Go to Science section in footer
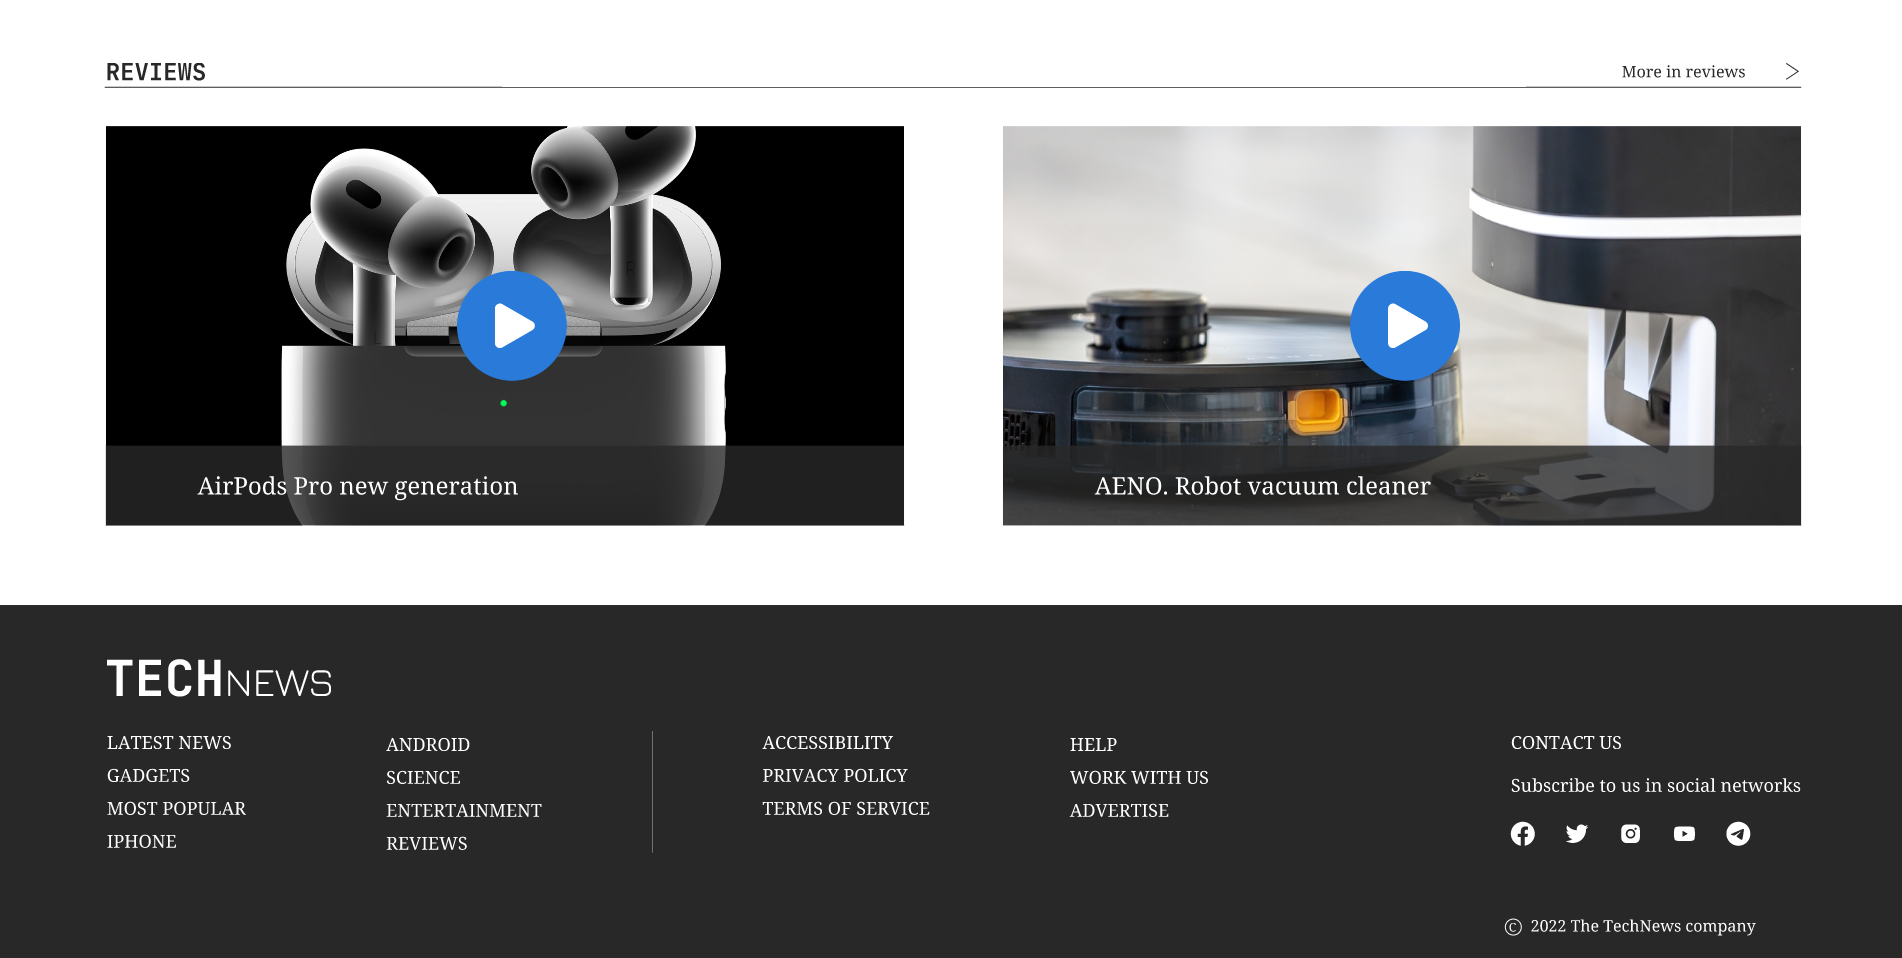Viewport: 1902px width, 958px height. tap(423, 778)
